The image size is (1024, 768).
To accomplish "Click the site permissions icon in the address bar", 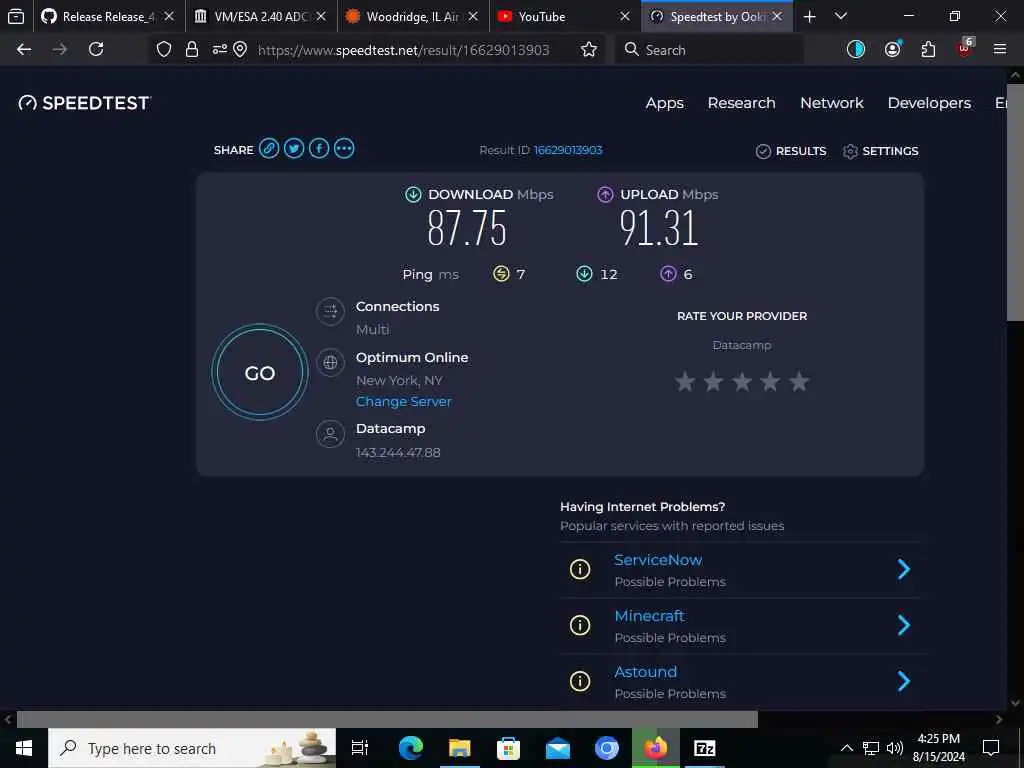I will point(219,50).
